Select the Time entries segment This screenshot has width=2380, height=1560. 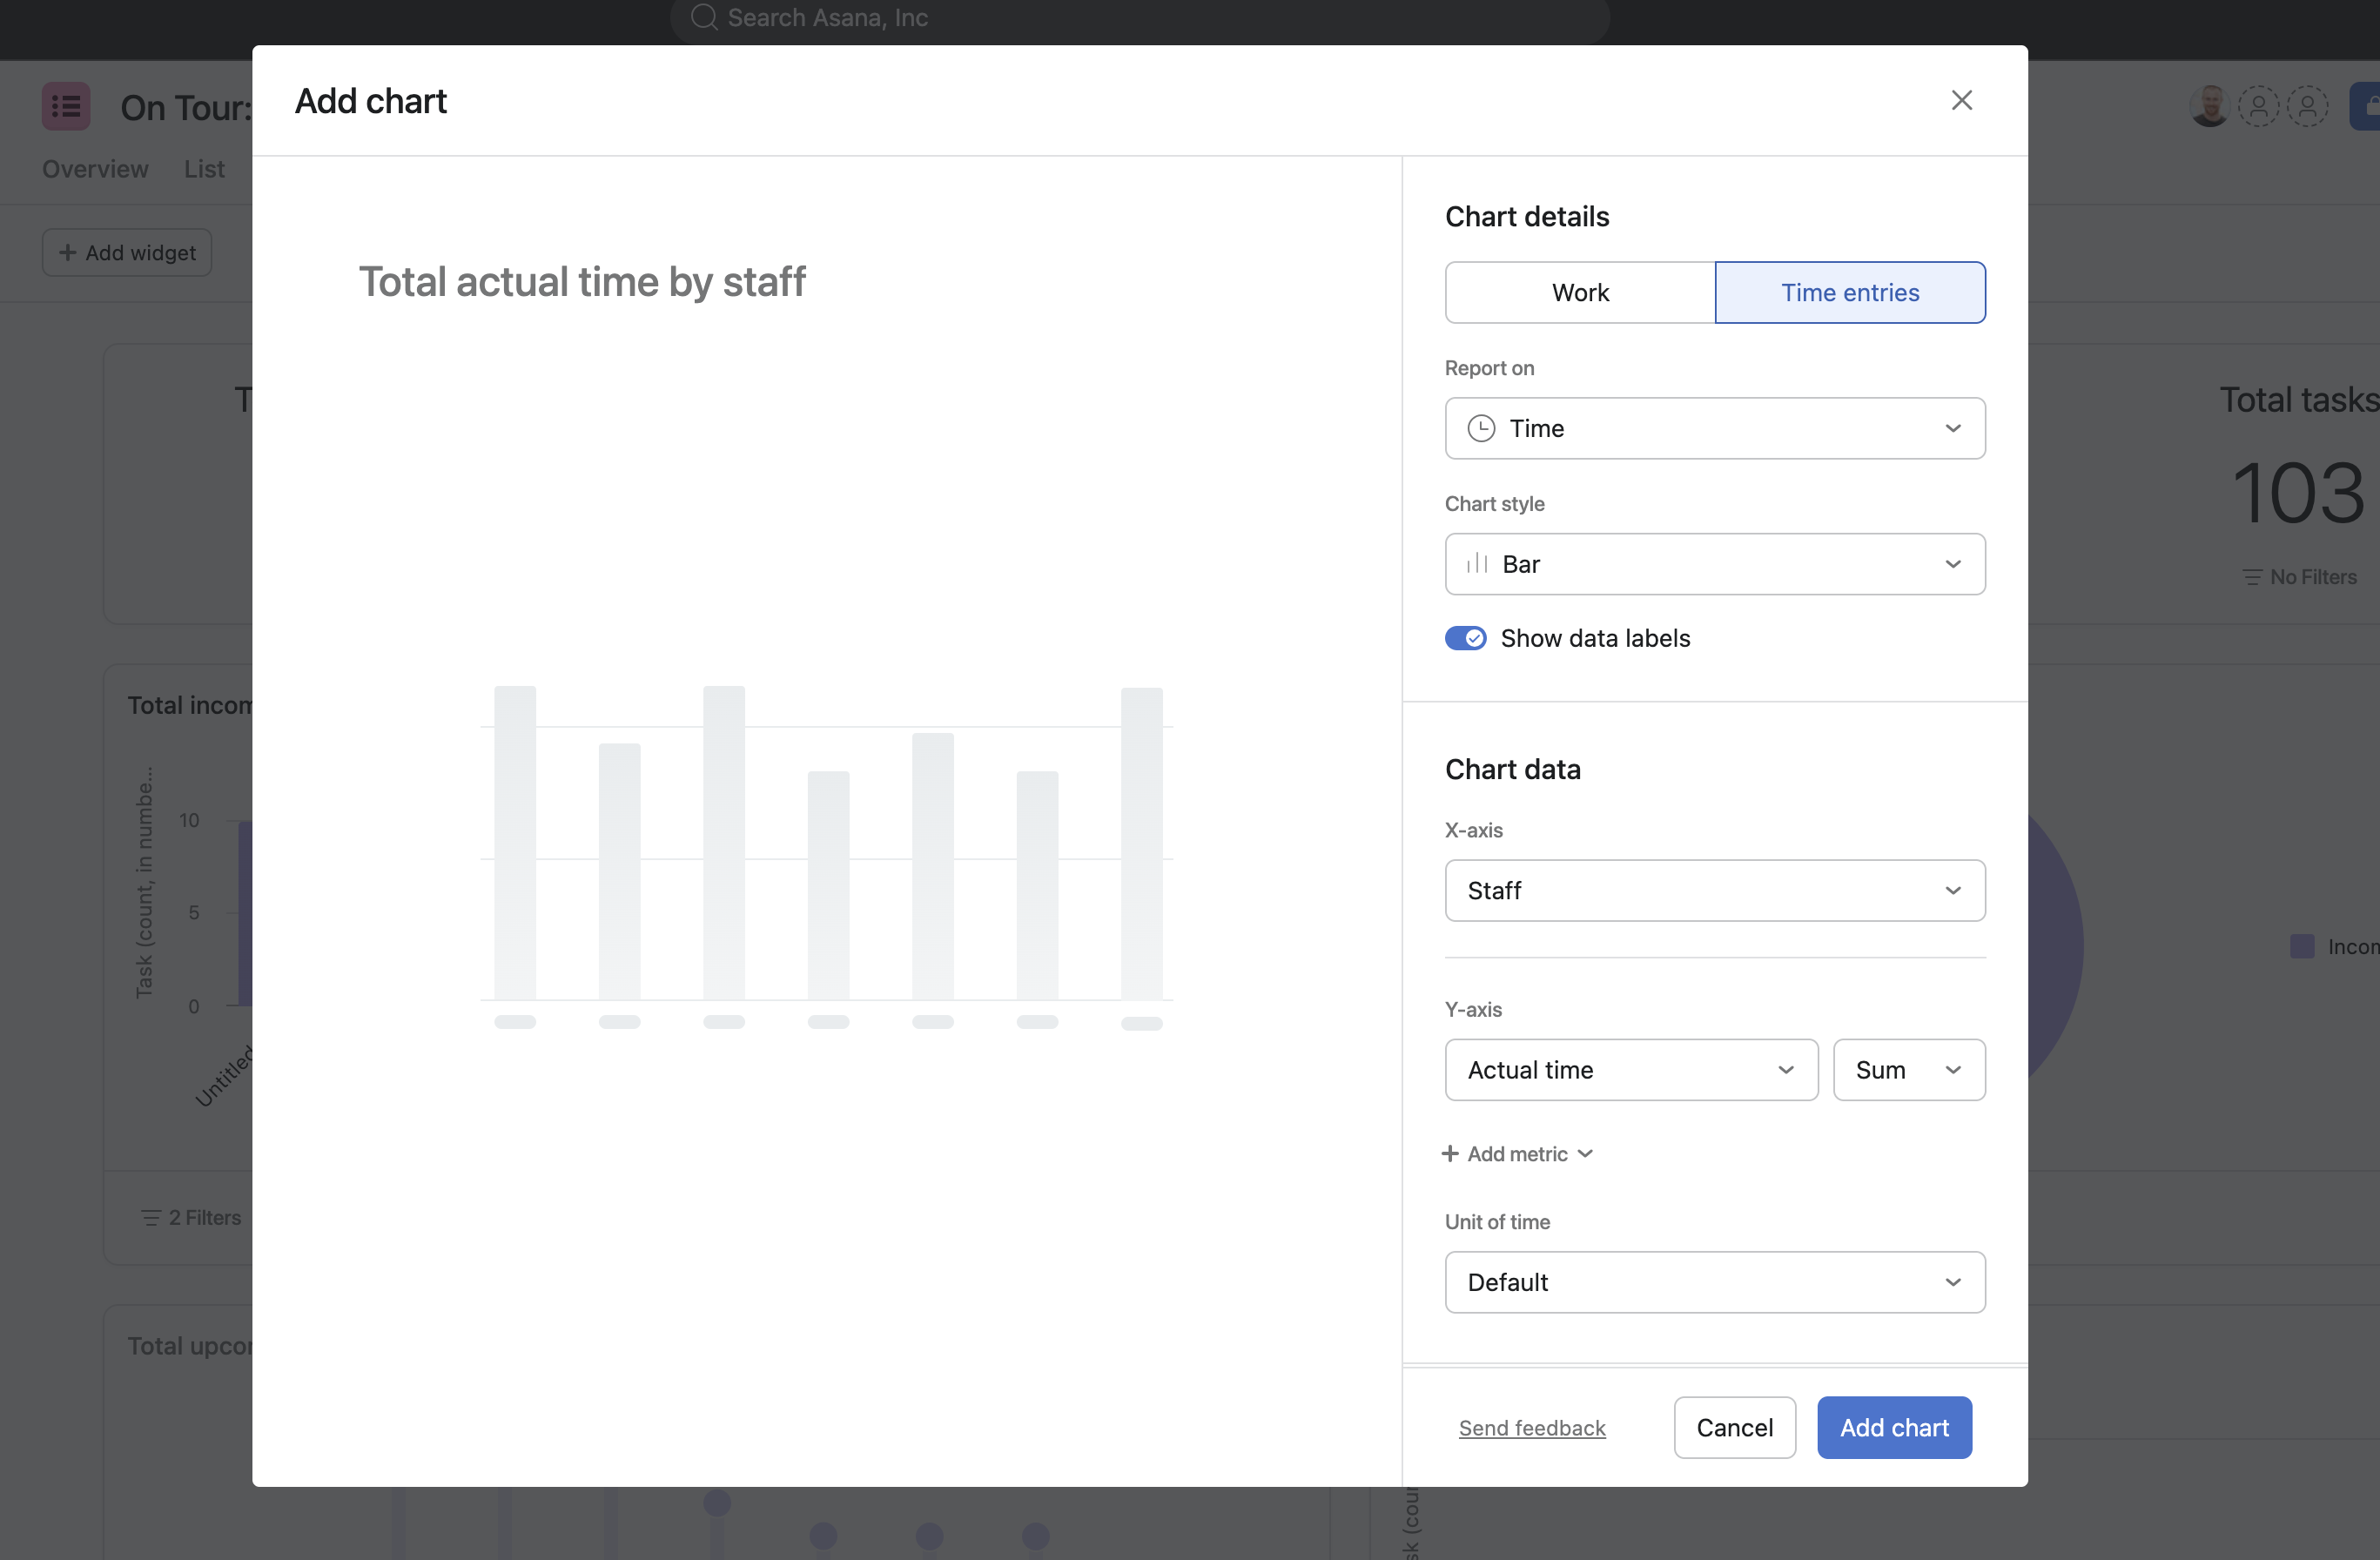[1849, 293]
